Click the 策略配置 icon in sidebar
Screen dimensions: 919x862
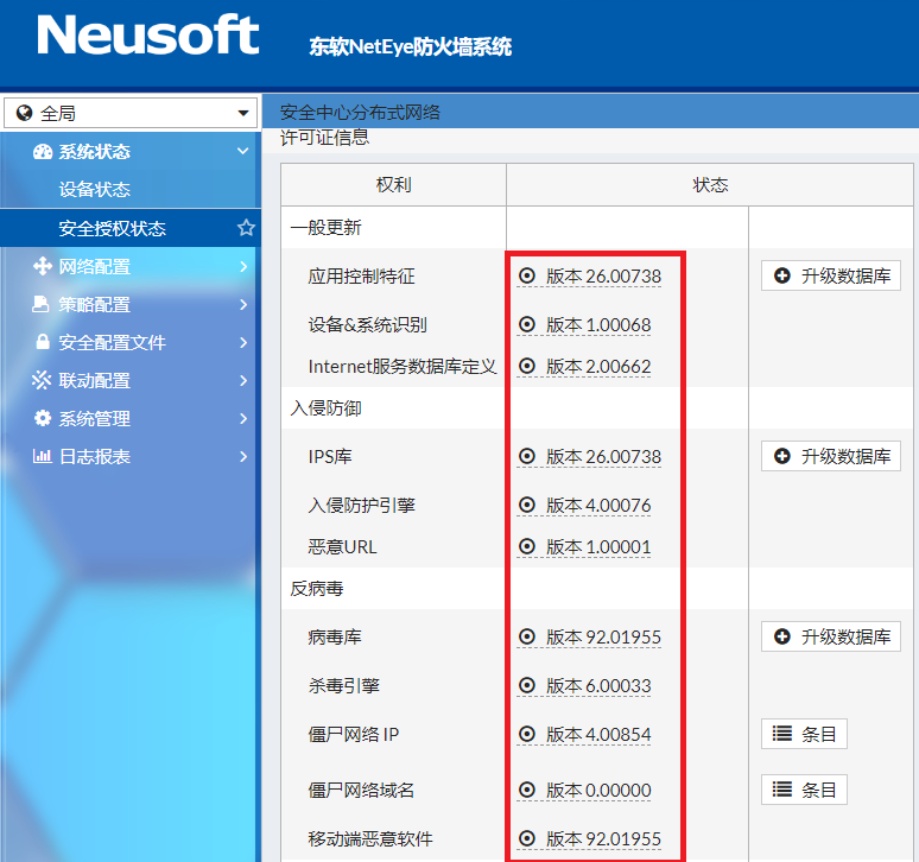click(41, 304)
